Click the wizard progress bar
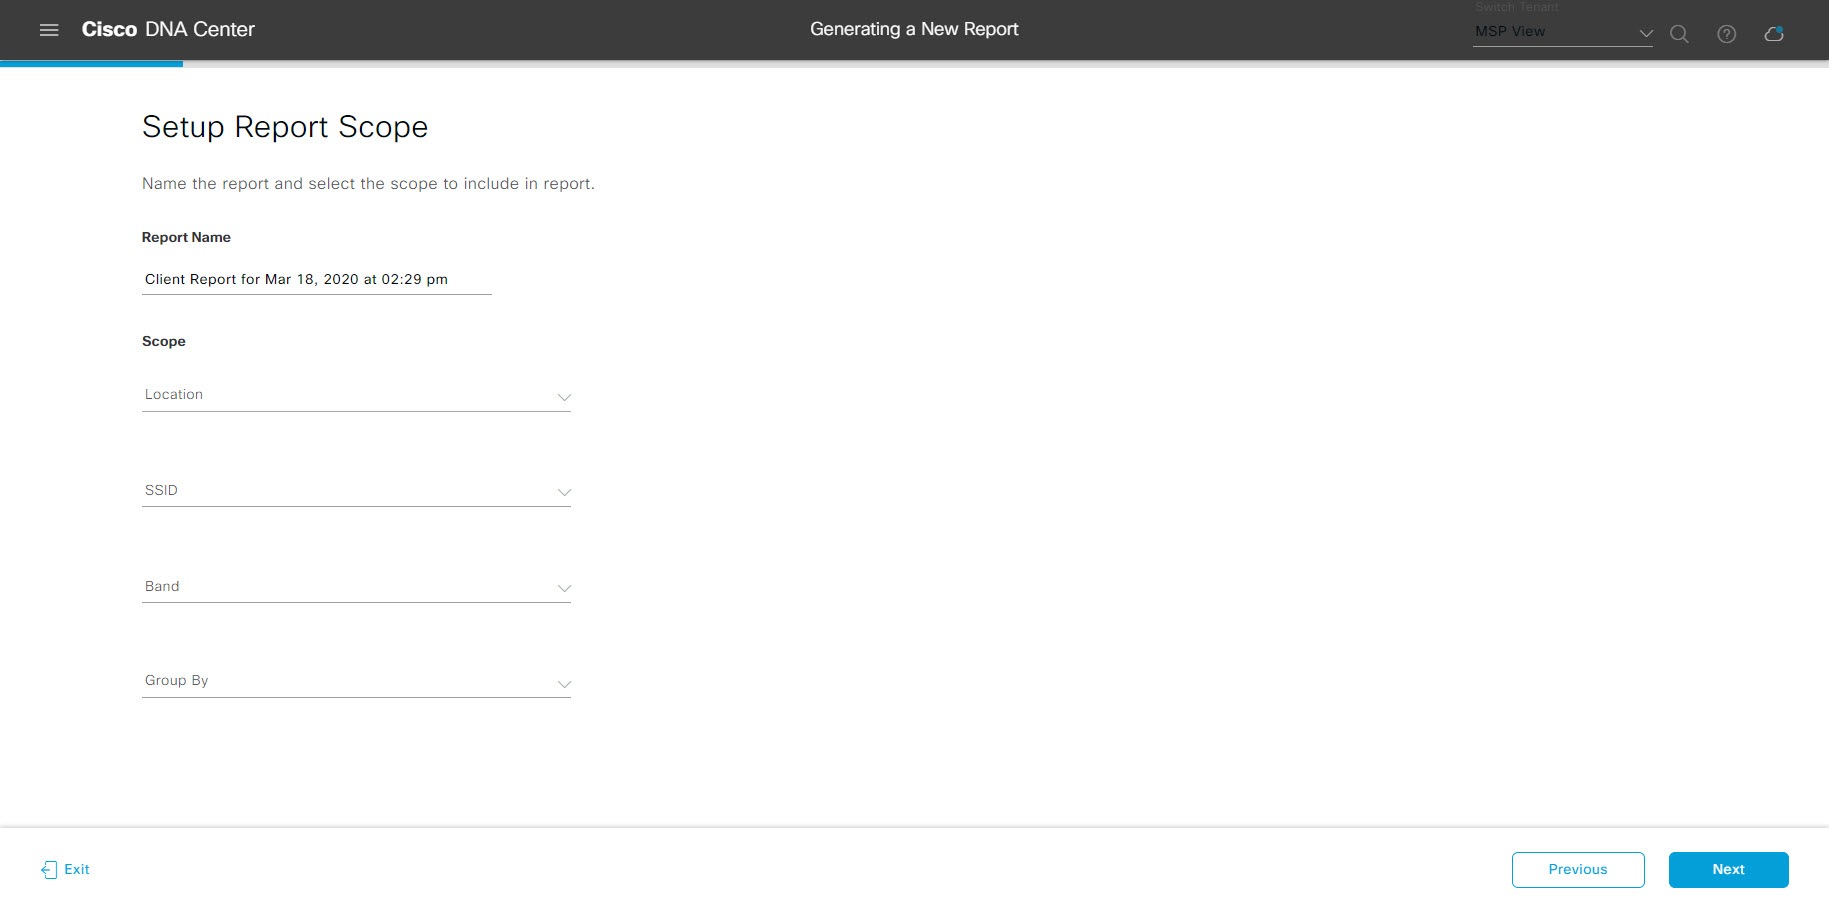This screenshot has height=912, width=1829. (x=914, y=64)
